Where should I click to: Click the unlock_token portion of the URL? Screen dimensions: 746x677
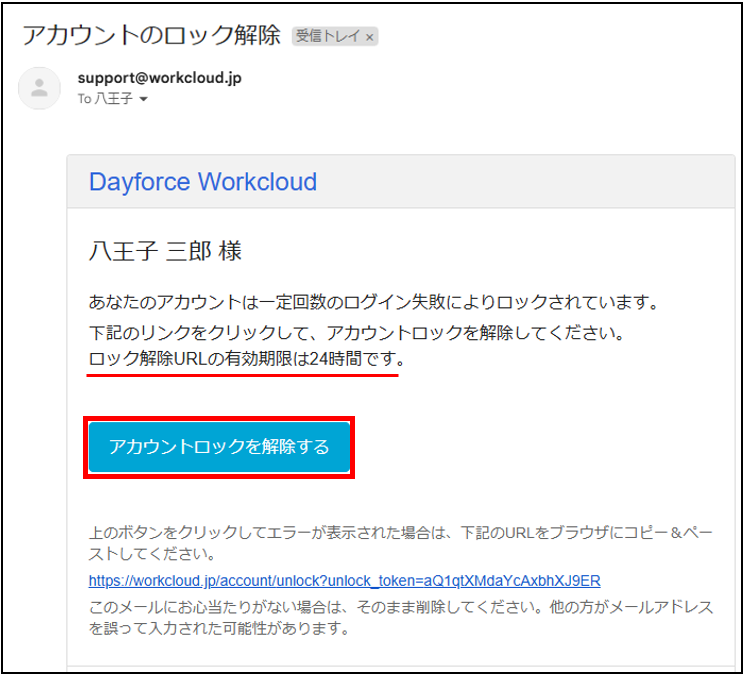tap(500, 580)
